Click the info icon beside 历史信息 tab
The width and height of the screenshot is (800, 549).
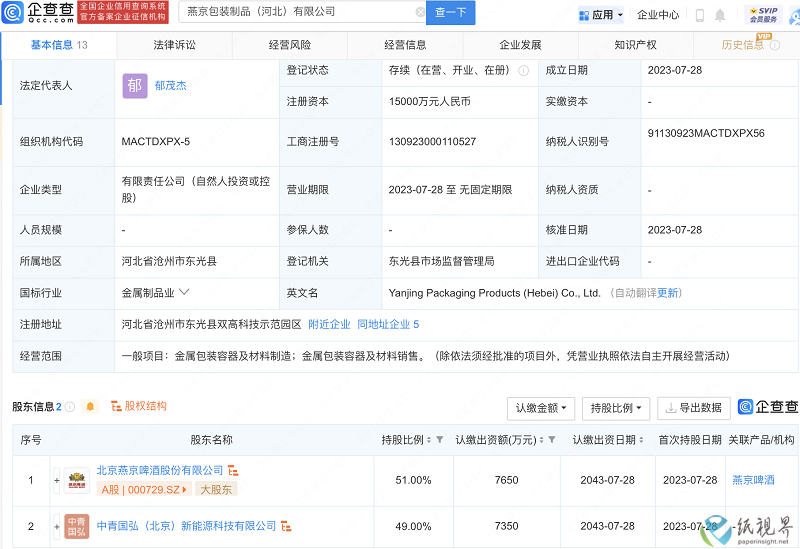[774, 45]
